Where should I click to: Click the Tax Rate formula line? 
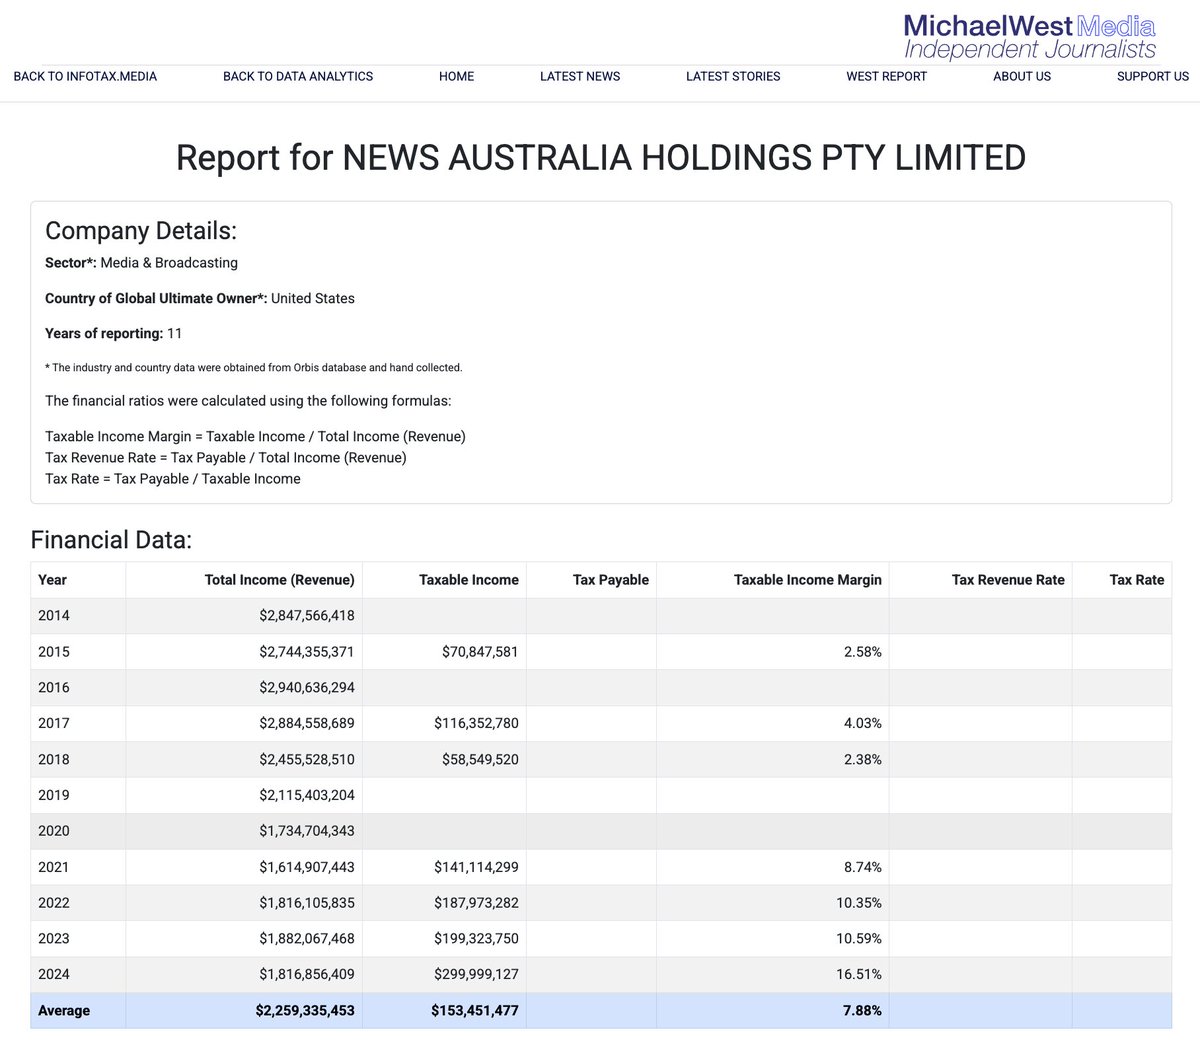tap(173, 479)
